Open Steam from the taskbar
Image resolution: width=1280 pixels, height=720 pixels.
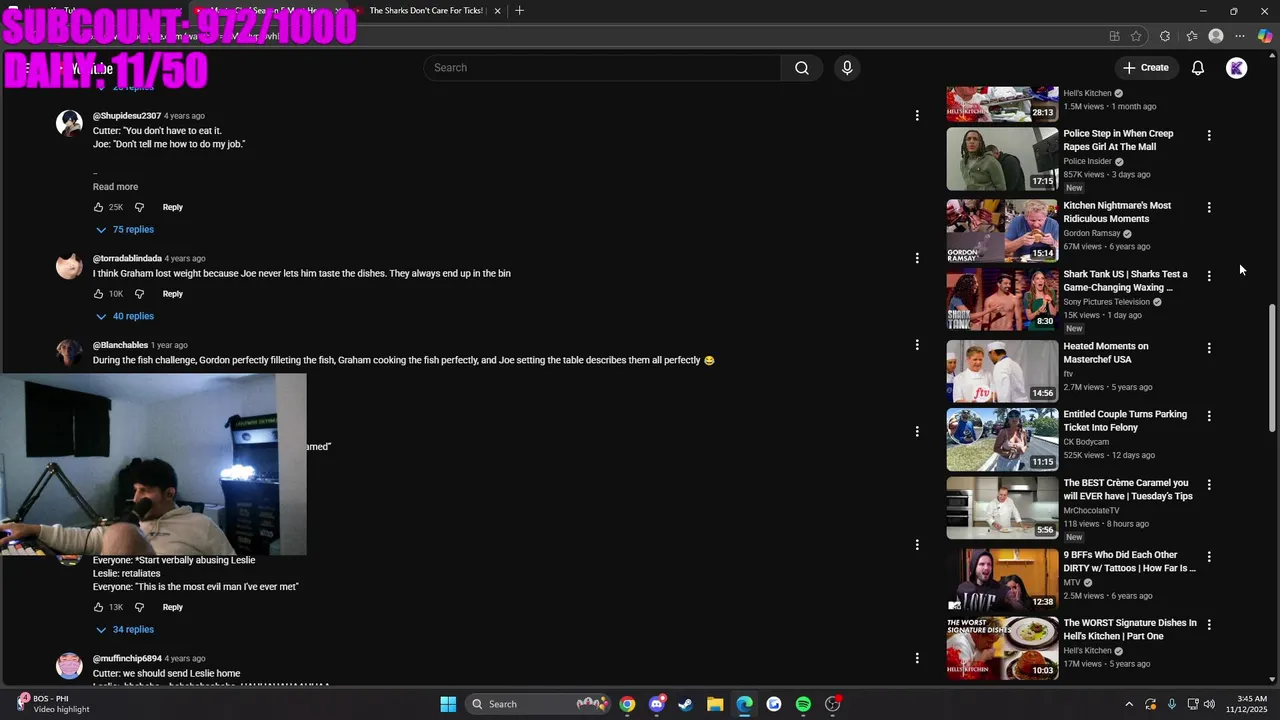685,704
